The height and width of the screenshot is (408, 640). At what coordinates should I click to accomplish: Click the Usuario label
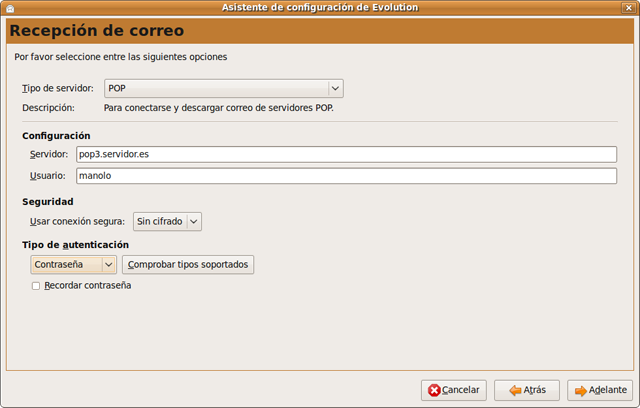pyautogui.click(x=48, y=175)
